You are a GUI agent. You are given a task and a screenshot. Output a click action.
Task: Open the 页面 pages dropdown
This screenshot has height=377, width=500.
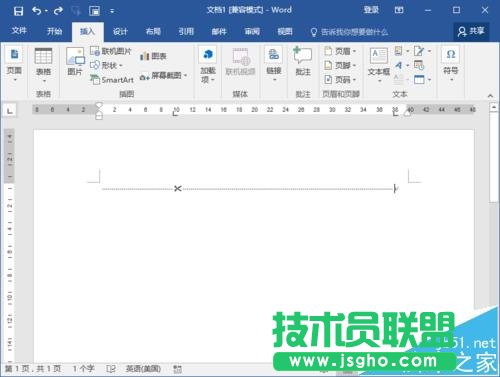14,65
